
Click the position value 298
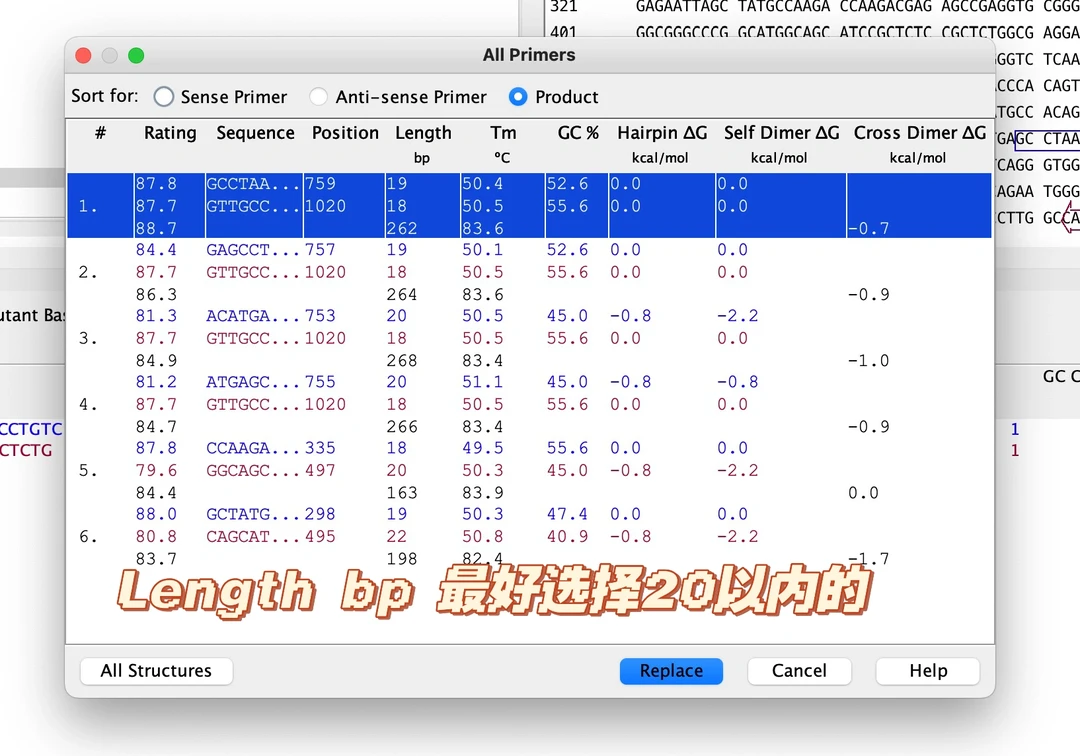[320, 514]
